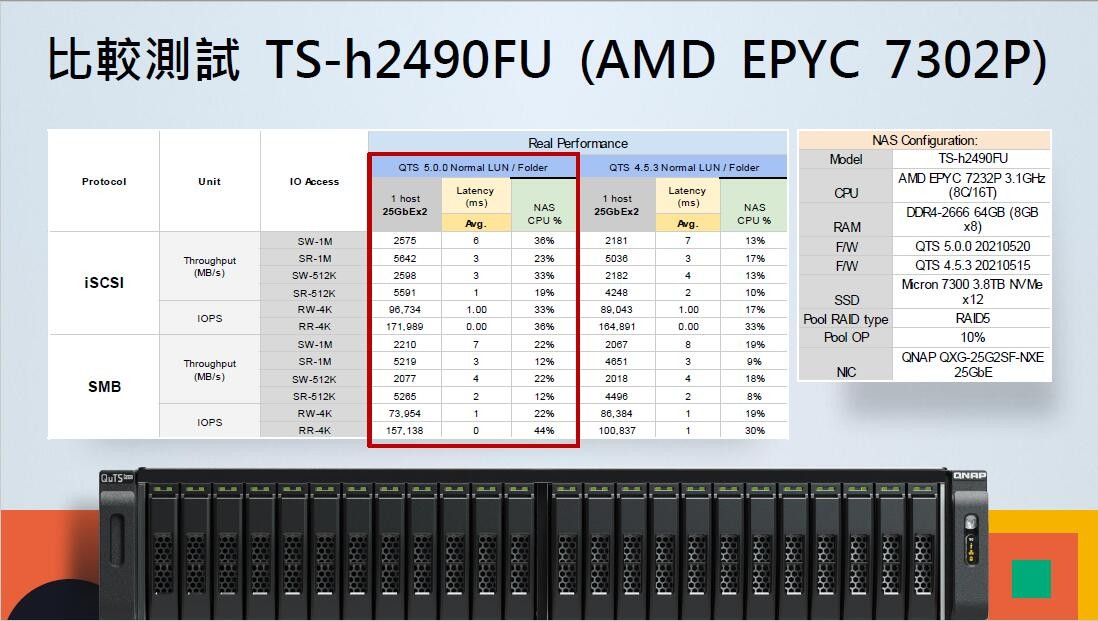Select the "IO Access" column header

pos(314,181)
